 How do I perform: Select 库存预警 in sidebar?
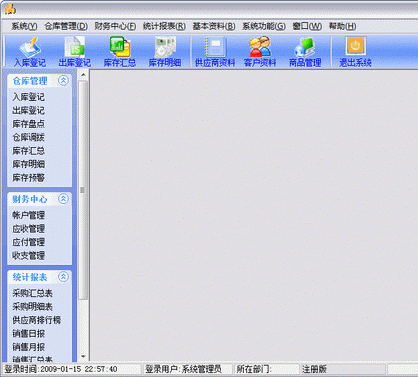(x=28, y=177)
